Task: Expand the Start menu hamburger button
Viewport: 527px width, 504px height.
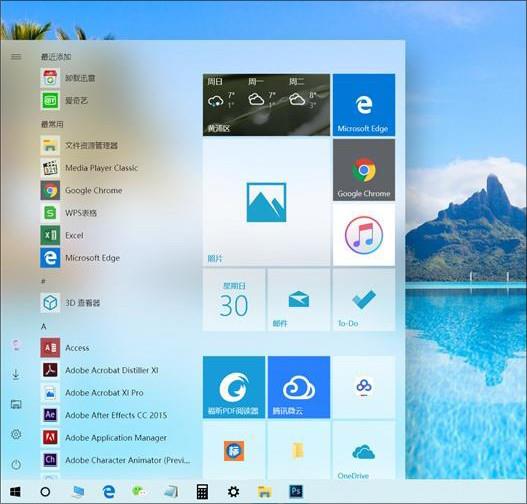Action: pos(16,57)
